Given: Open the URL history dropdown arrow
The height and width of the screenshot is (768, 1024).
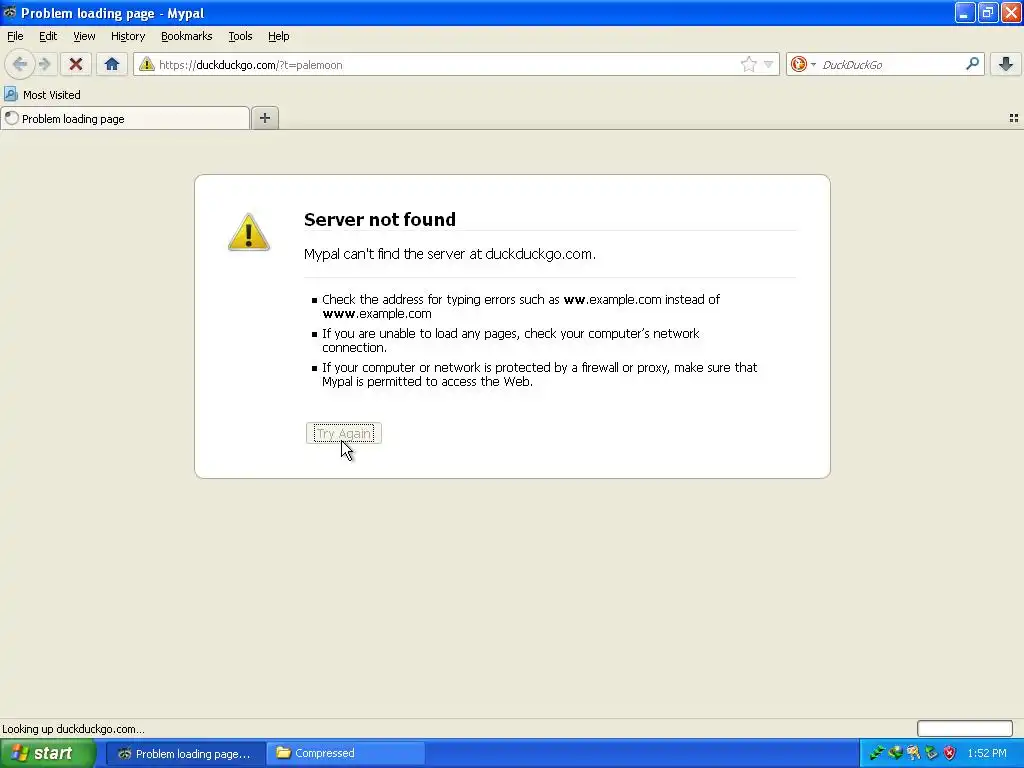Looking at the screenshot, I should (x=769, y=64).
